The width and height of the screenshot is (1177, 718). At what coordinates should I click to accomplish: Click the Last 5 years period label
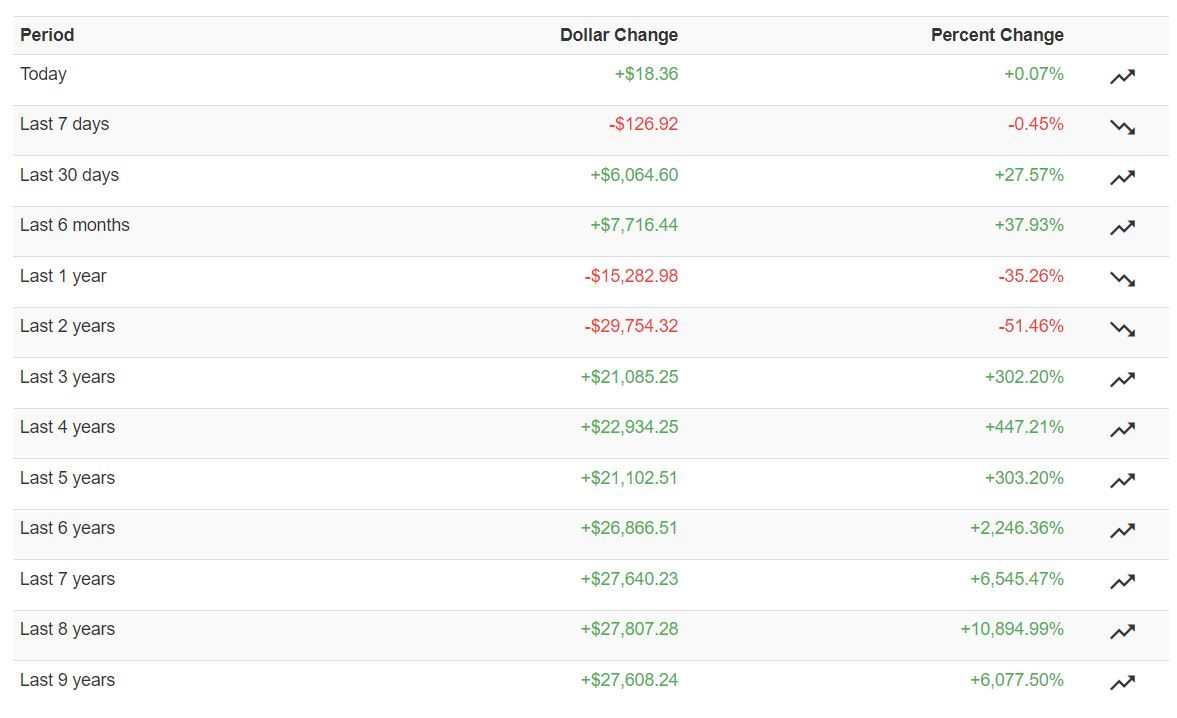pos(67,478)
